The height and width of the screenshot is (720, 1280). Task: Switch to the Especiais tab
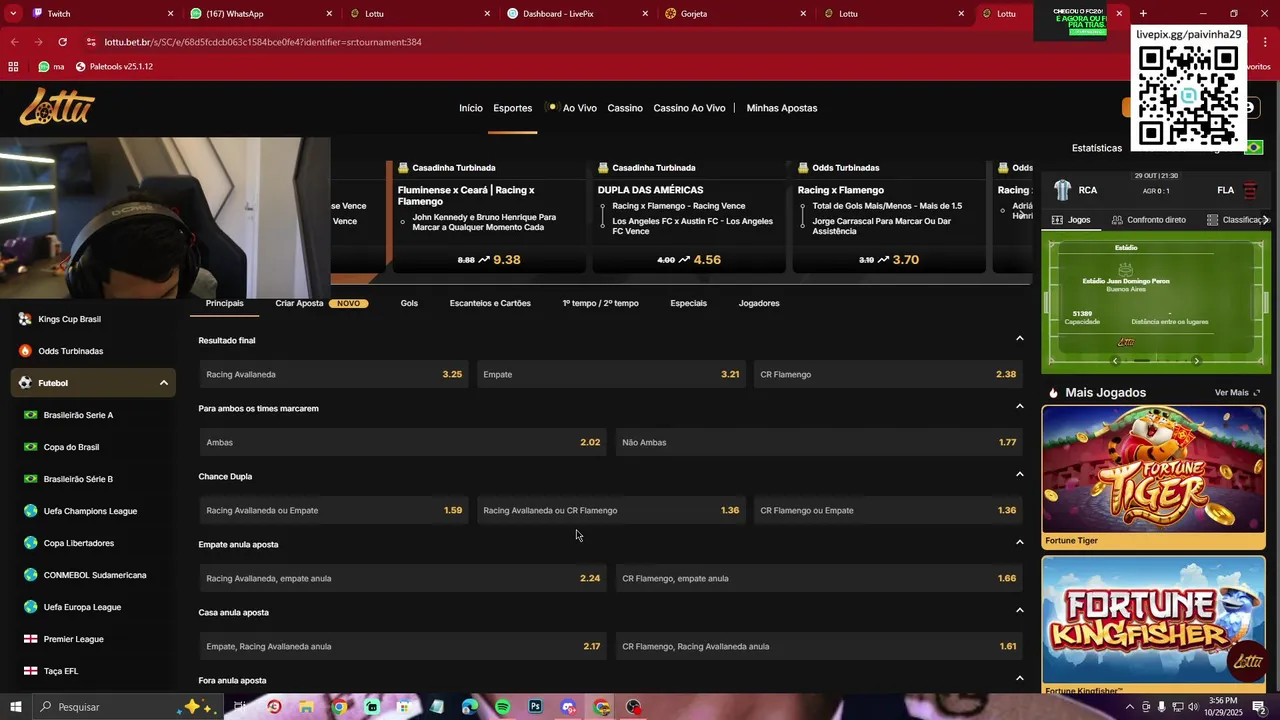click(x=688, y=303)
